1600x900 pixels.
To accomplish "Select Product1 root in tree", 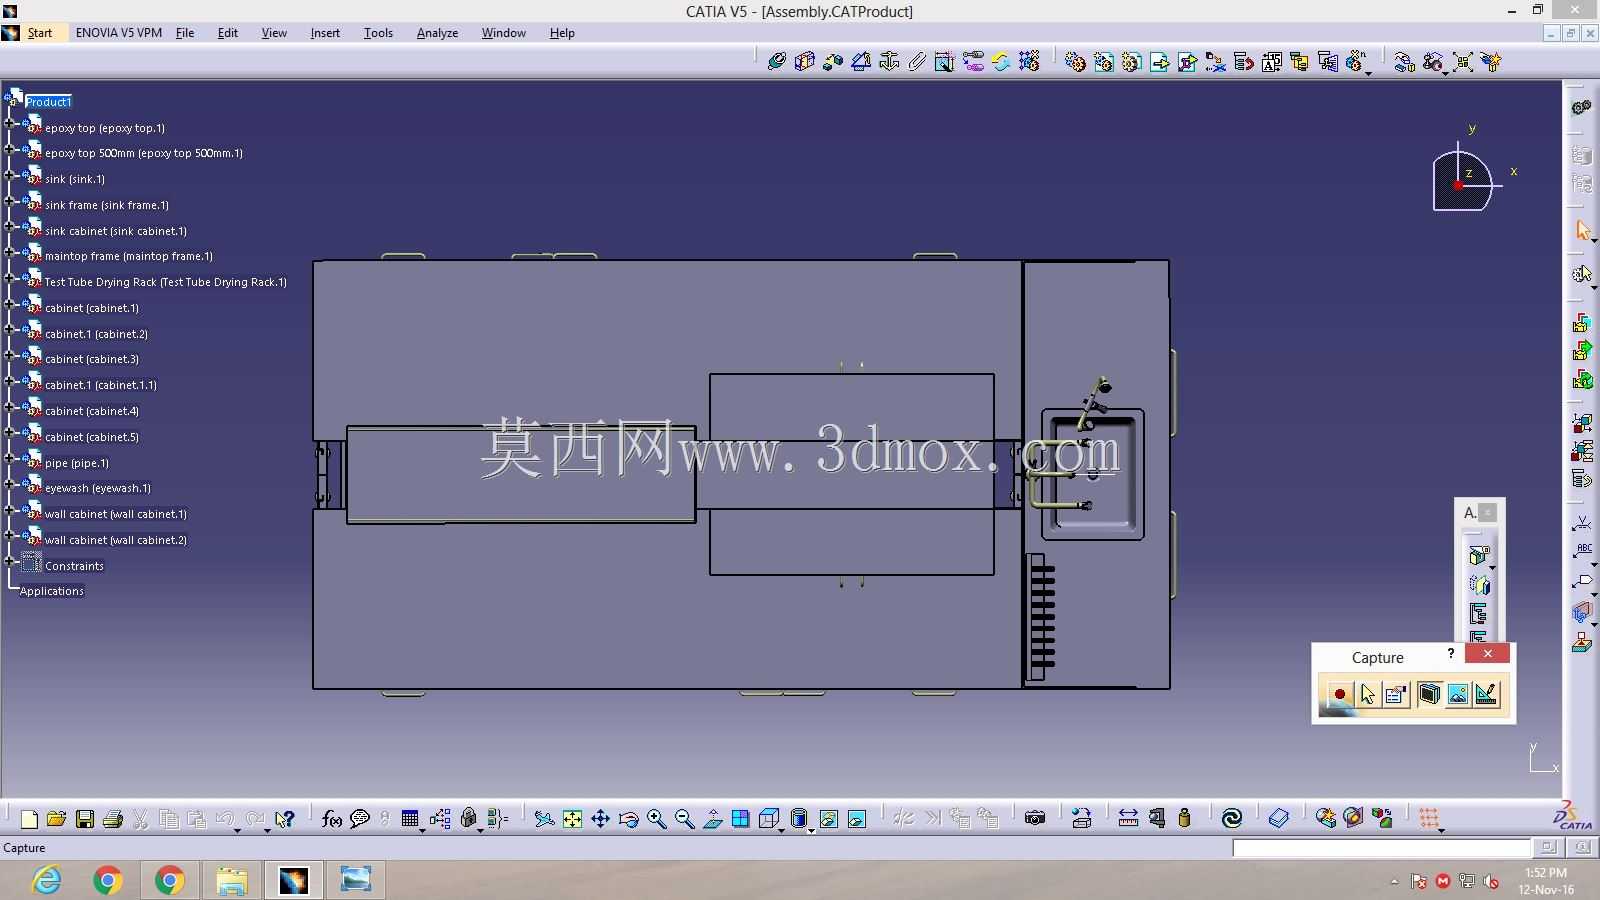I will [48, 102].
